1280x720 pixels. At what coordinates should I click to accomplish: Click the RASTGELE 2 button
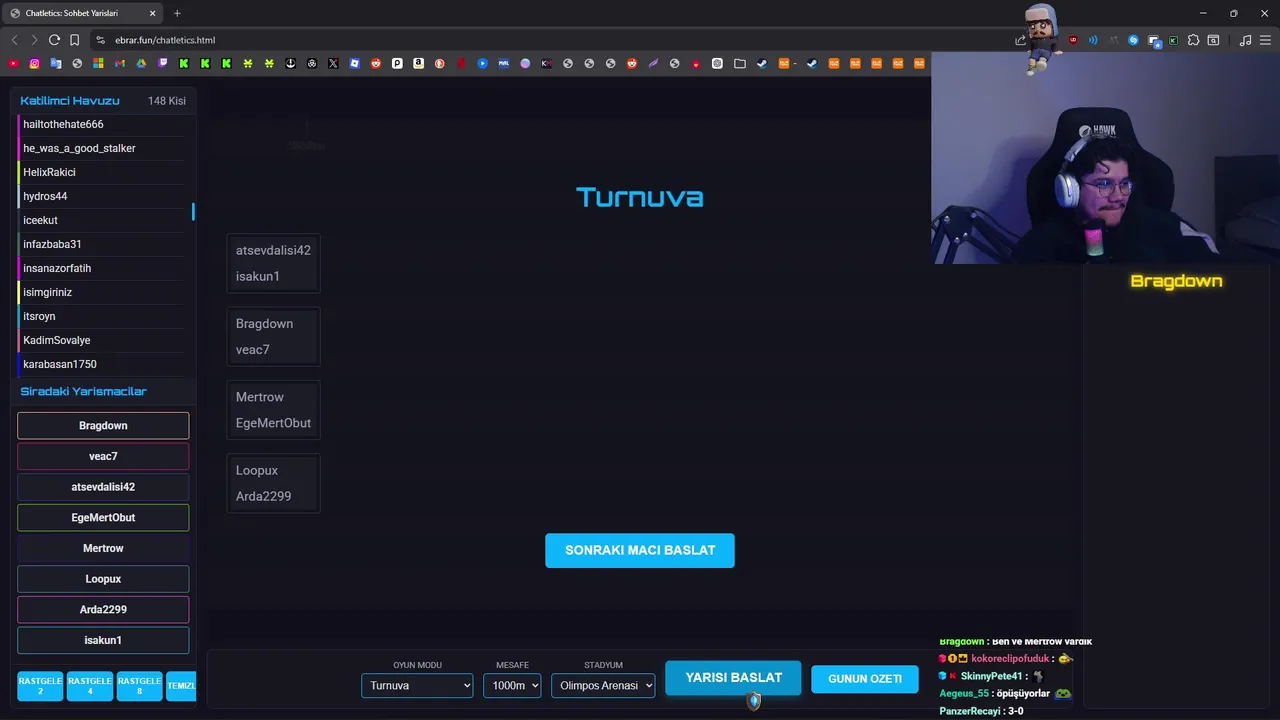pos(40,686)
